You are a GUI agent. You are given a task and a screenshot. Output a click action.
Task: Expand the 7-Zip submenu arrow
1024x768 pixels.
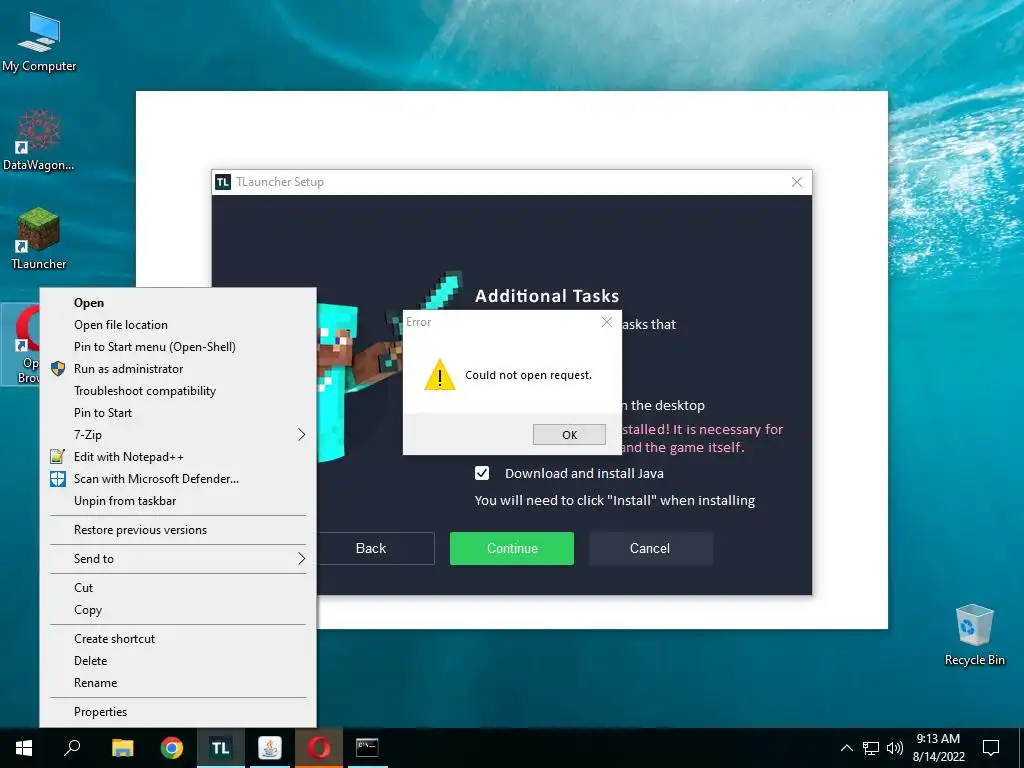[301, 435]
